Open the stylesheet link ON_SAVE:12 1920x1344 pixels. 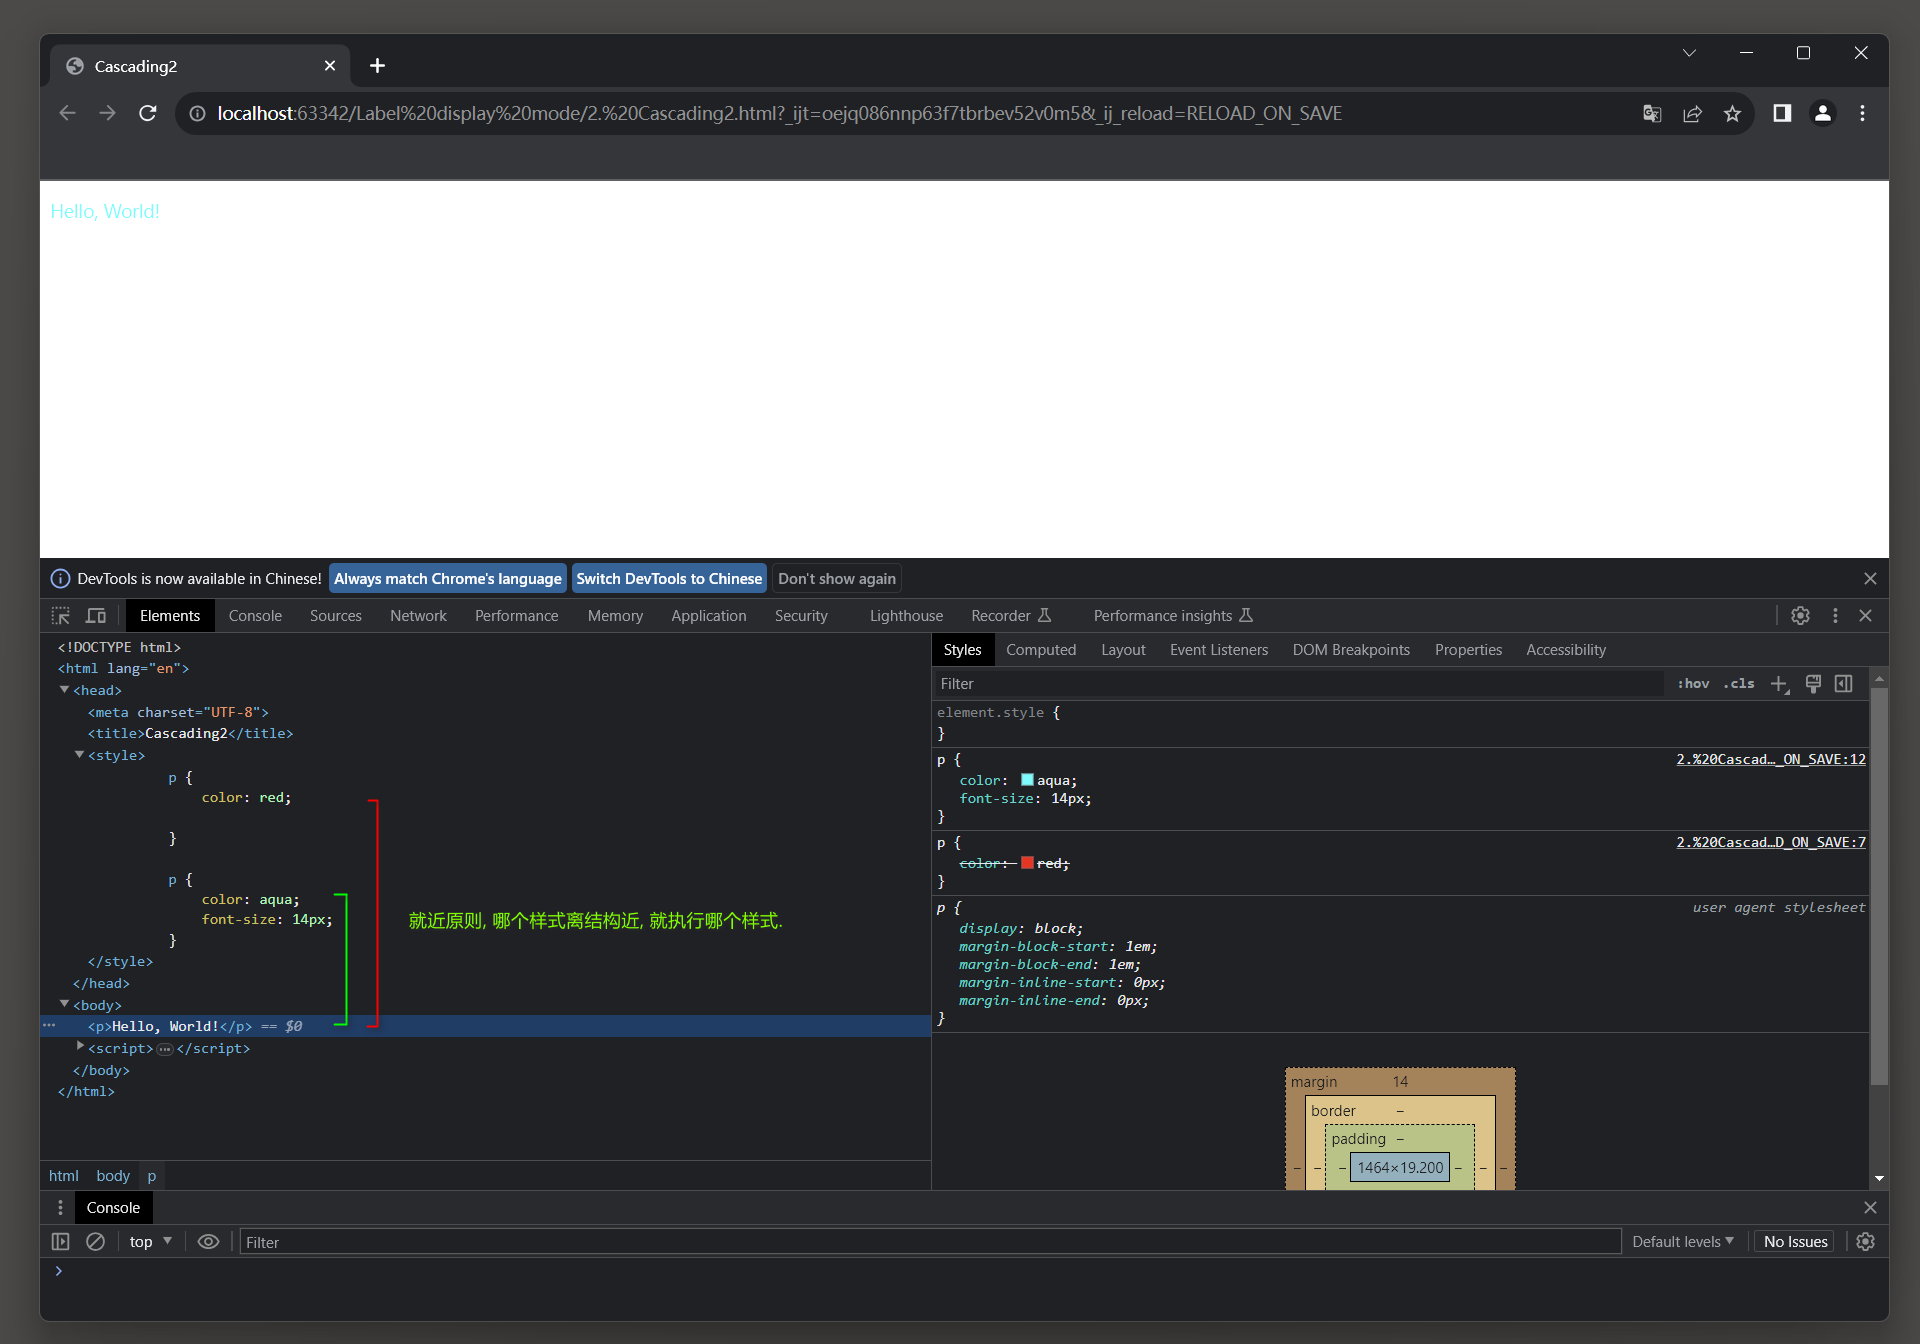pyautogui.click(x=1771, y=760)
